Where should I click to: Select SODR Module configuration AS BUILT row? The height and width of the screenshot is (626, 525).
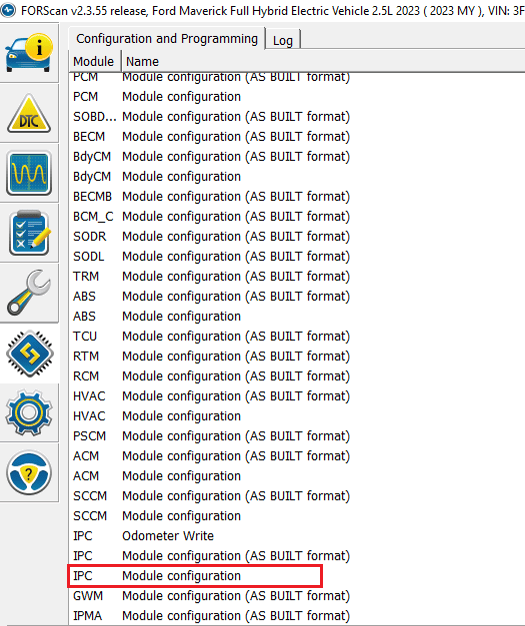coord(297,236)
